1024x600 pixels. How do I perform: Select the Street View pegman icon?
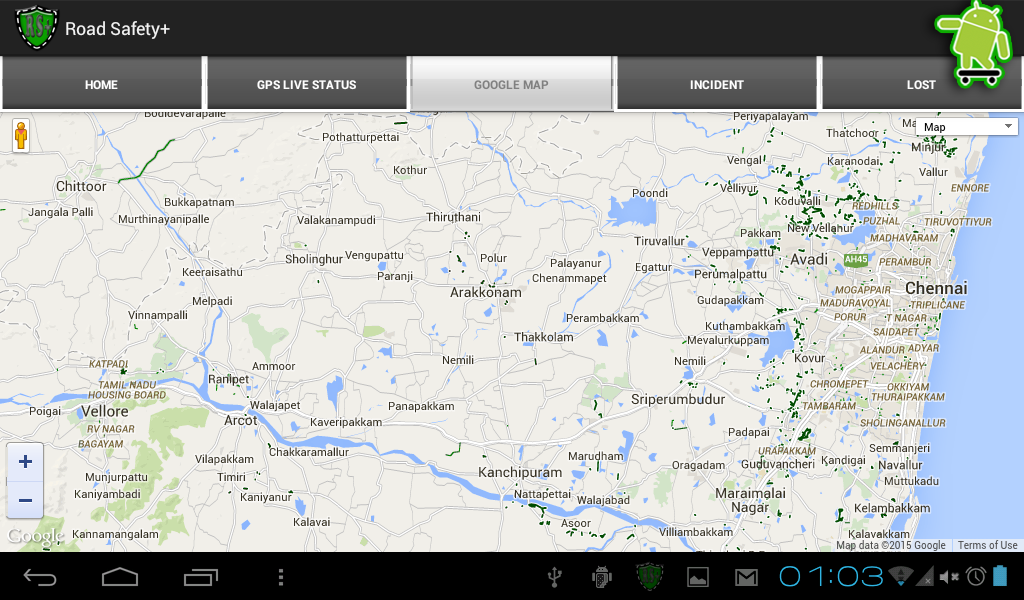(21, 136)
